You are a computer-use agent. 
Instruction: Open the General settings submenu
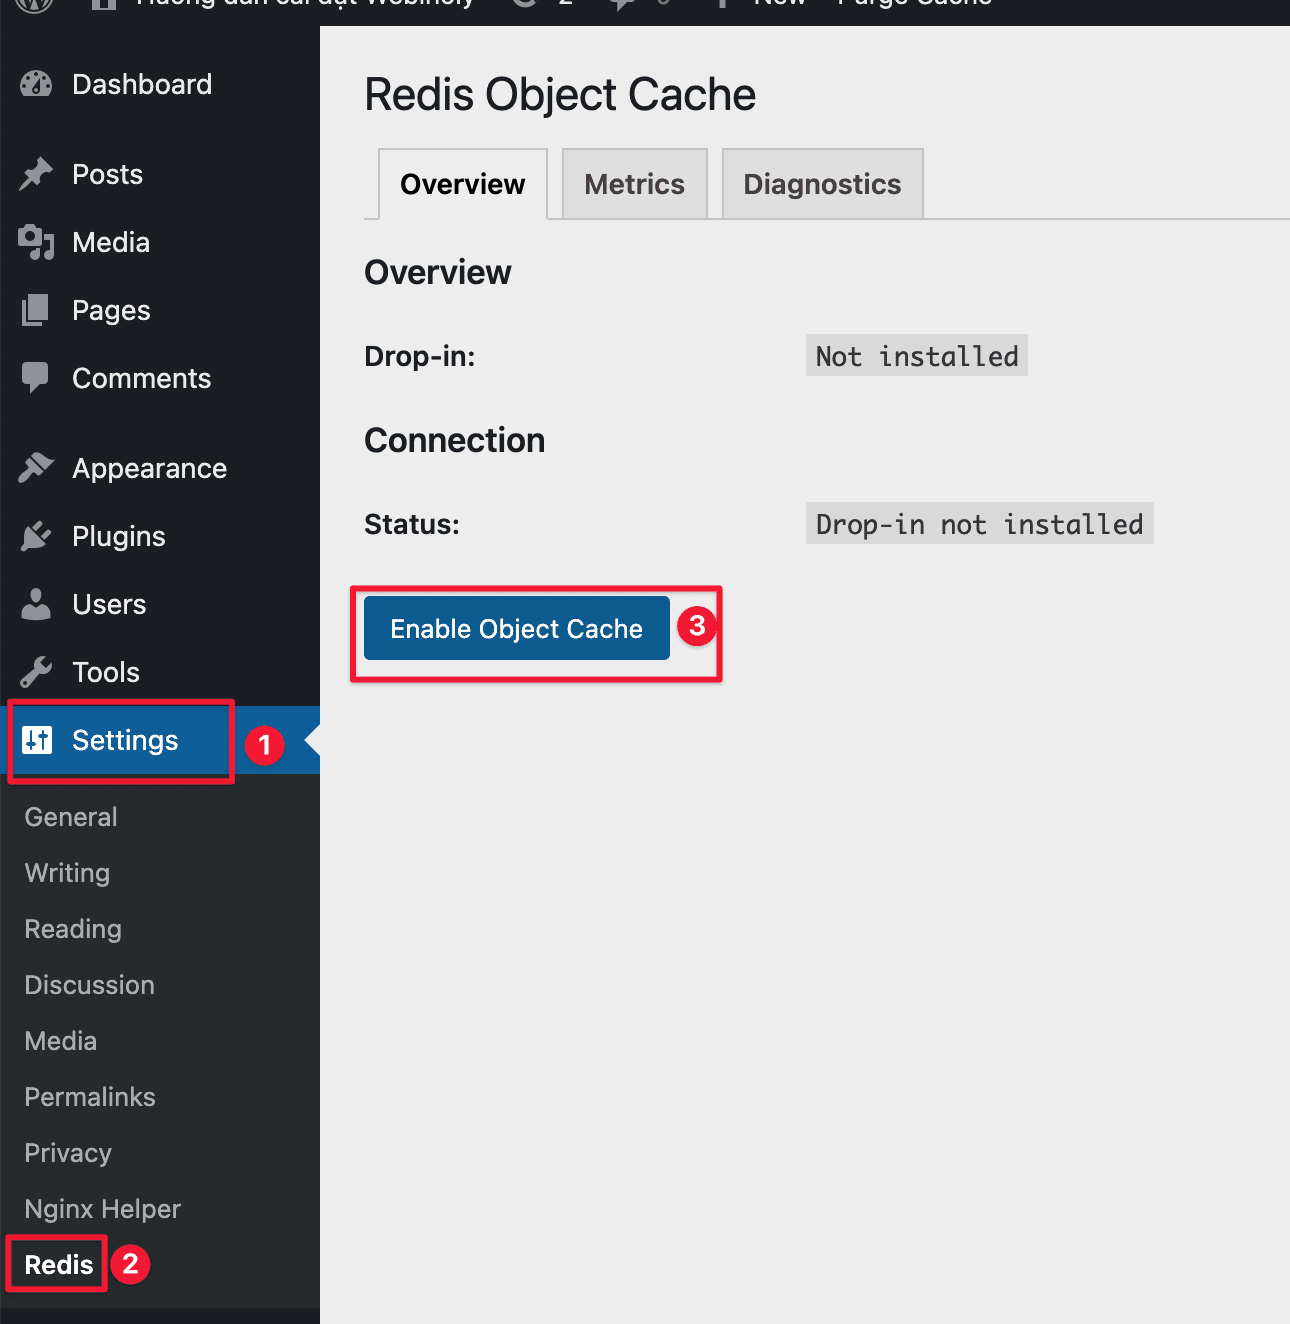point(71,817)
